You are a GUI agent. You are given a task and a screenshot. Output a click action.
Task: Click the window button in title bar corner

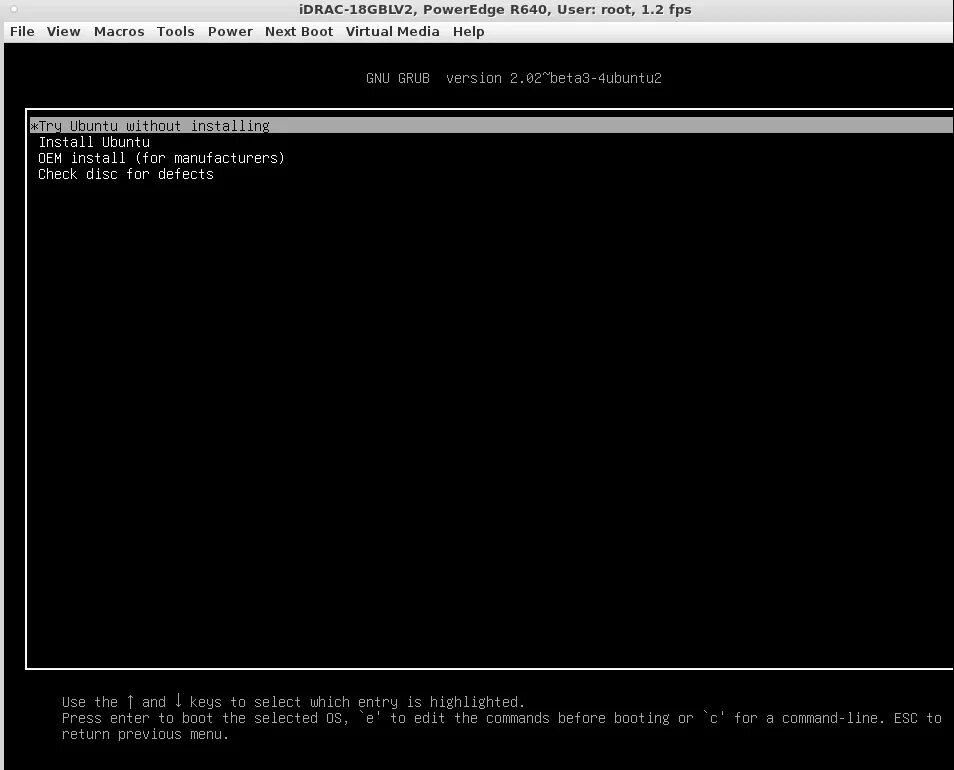(13, 9)
